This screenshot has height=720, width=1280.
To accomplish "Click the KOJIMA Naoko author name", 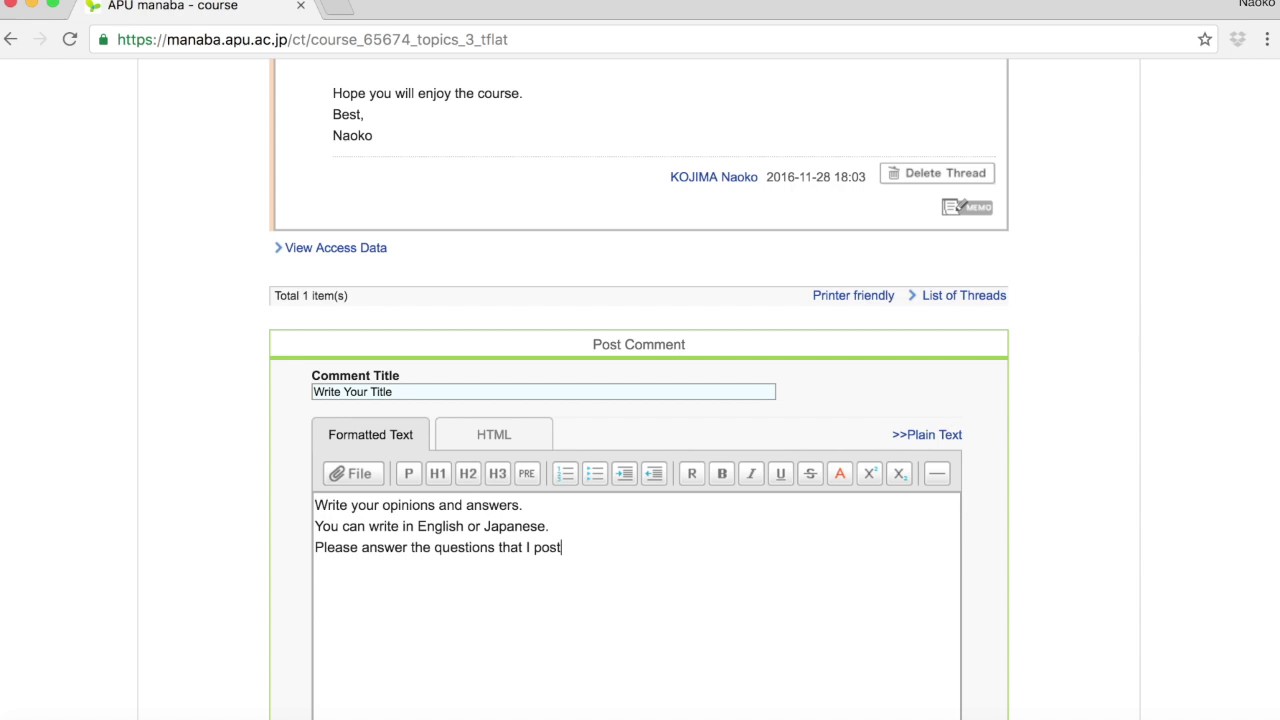I will pos(714,177).
